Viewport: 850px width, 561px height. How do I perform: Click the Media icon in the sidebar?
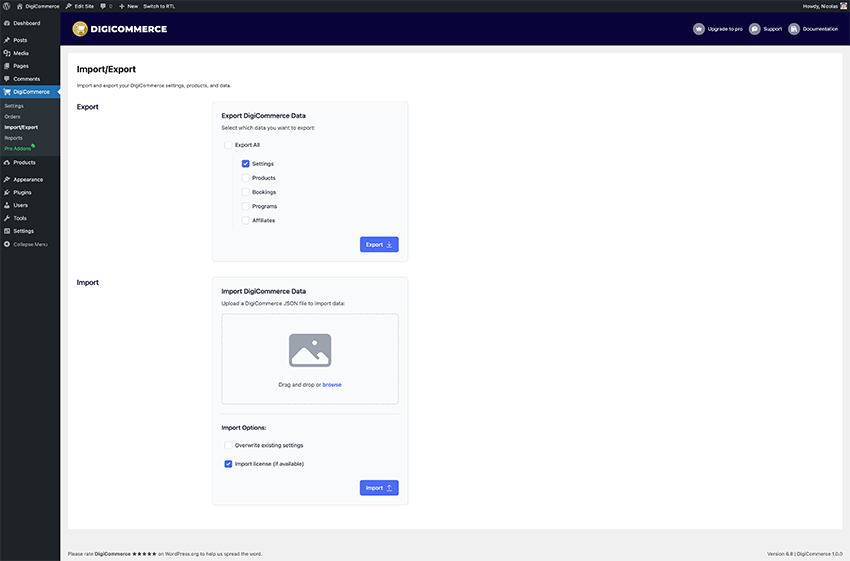[7, 53]
